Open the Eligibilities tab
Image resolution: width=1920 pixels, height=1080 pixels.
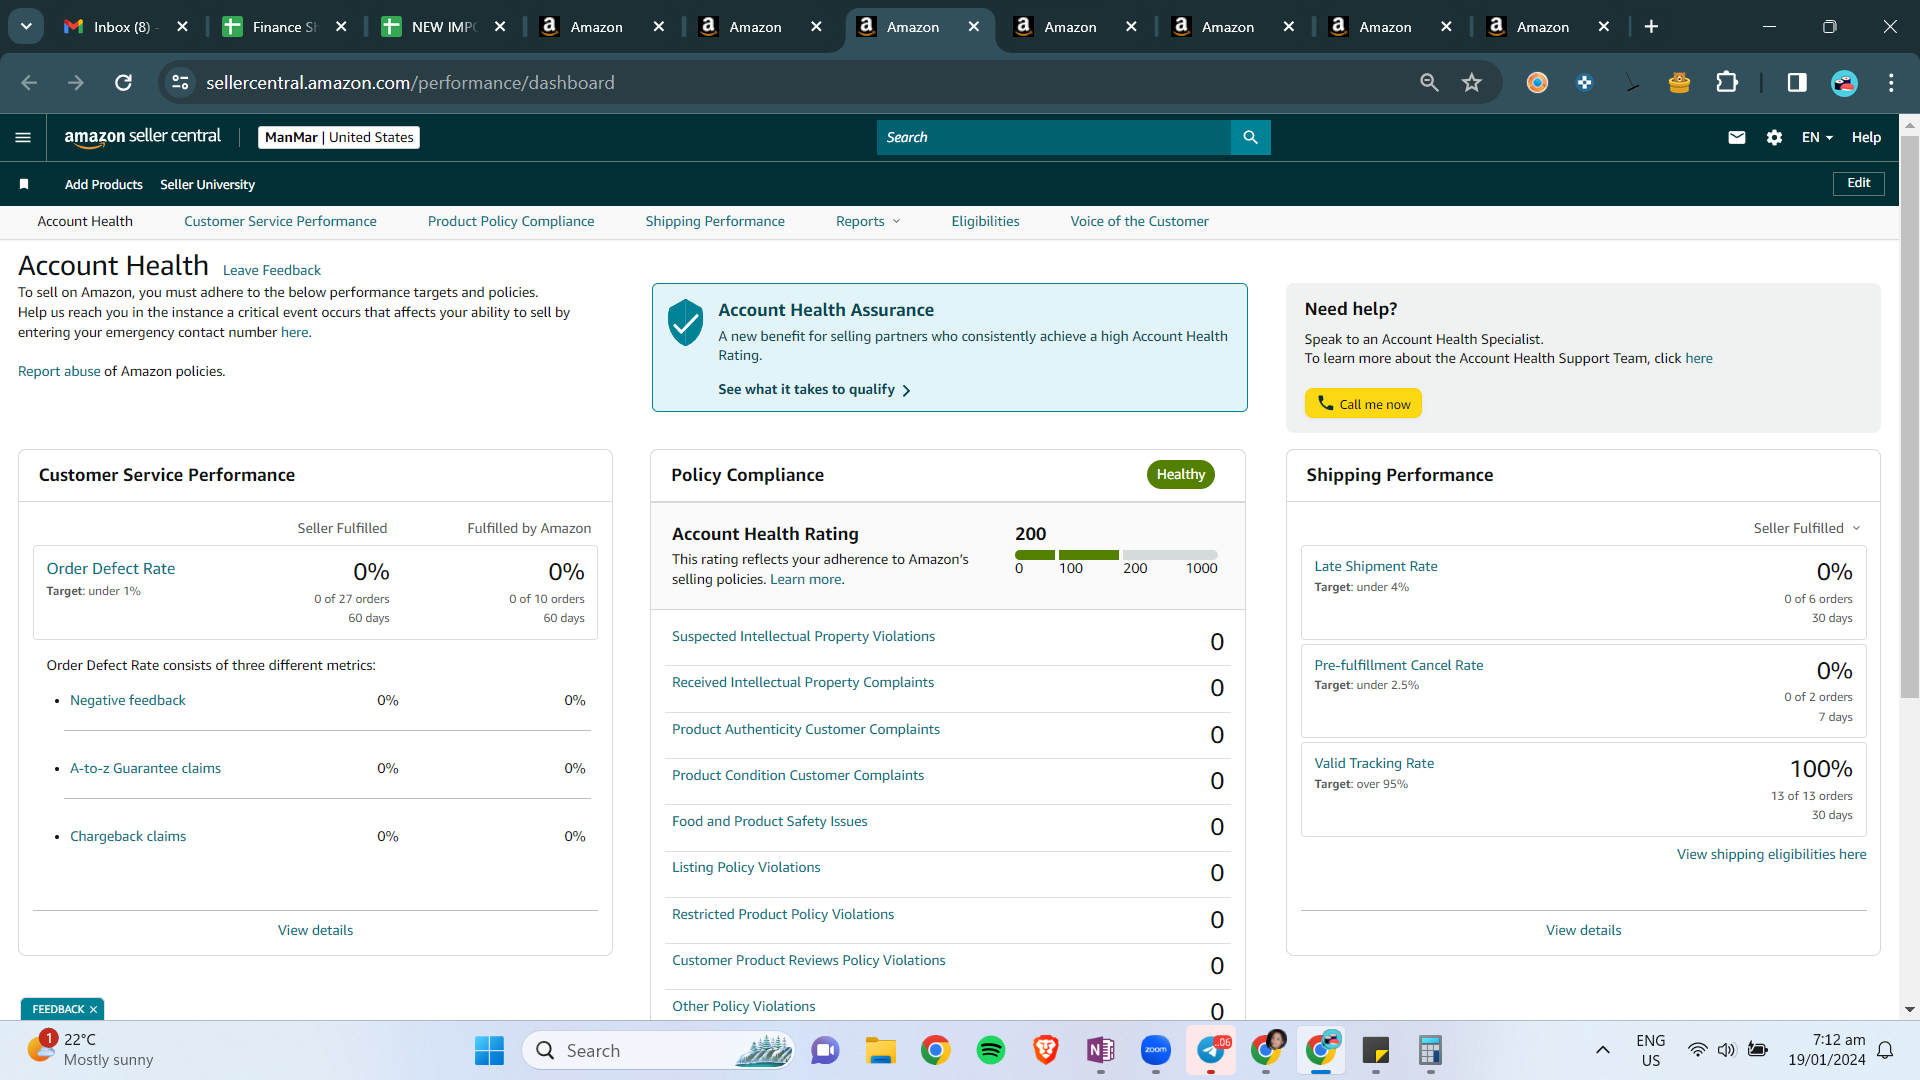point(985,221)
